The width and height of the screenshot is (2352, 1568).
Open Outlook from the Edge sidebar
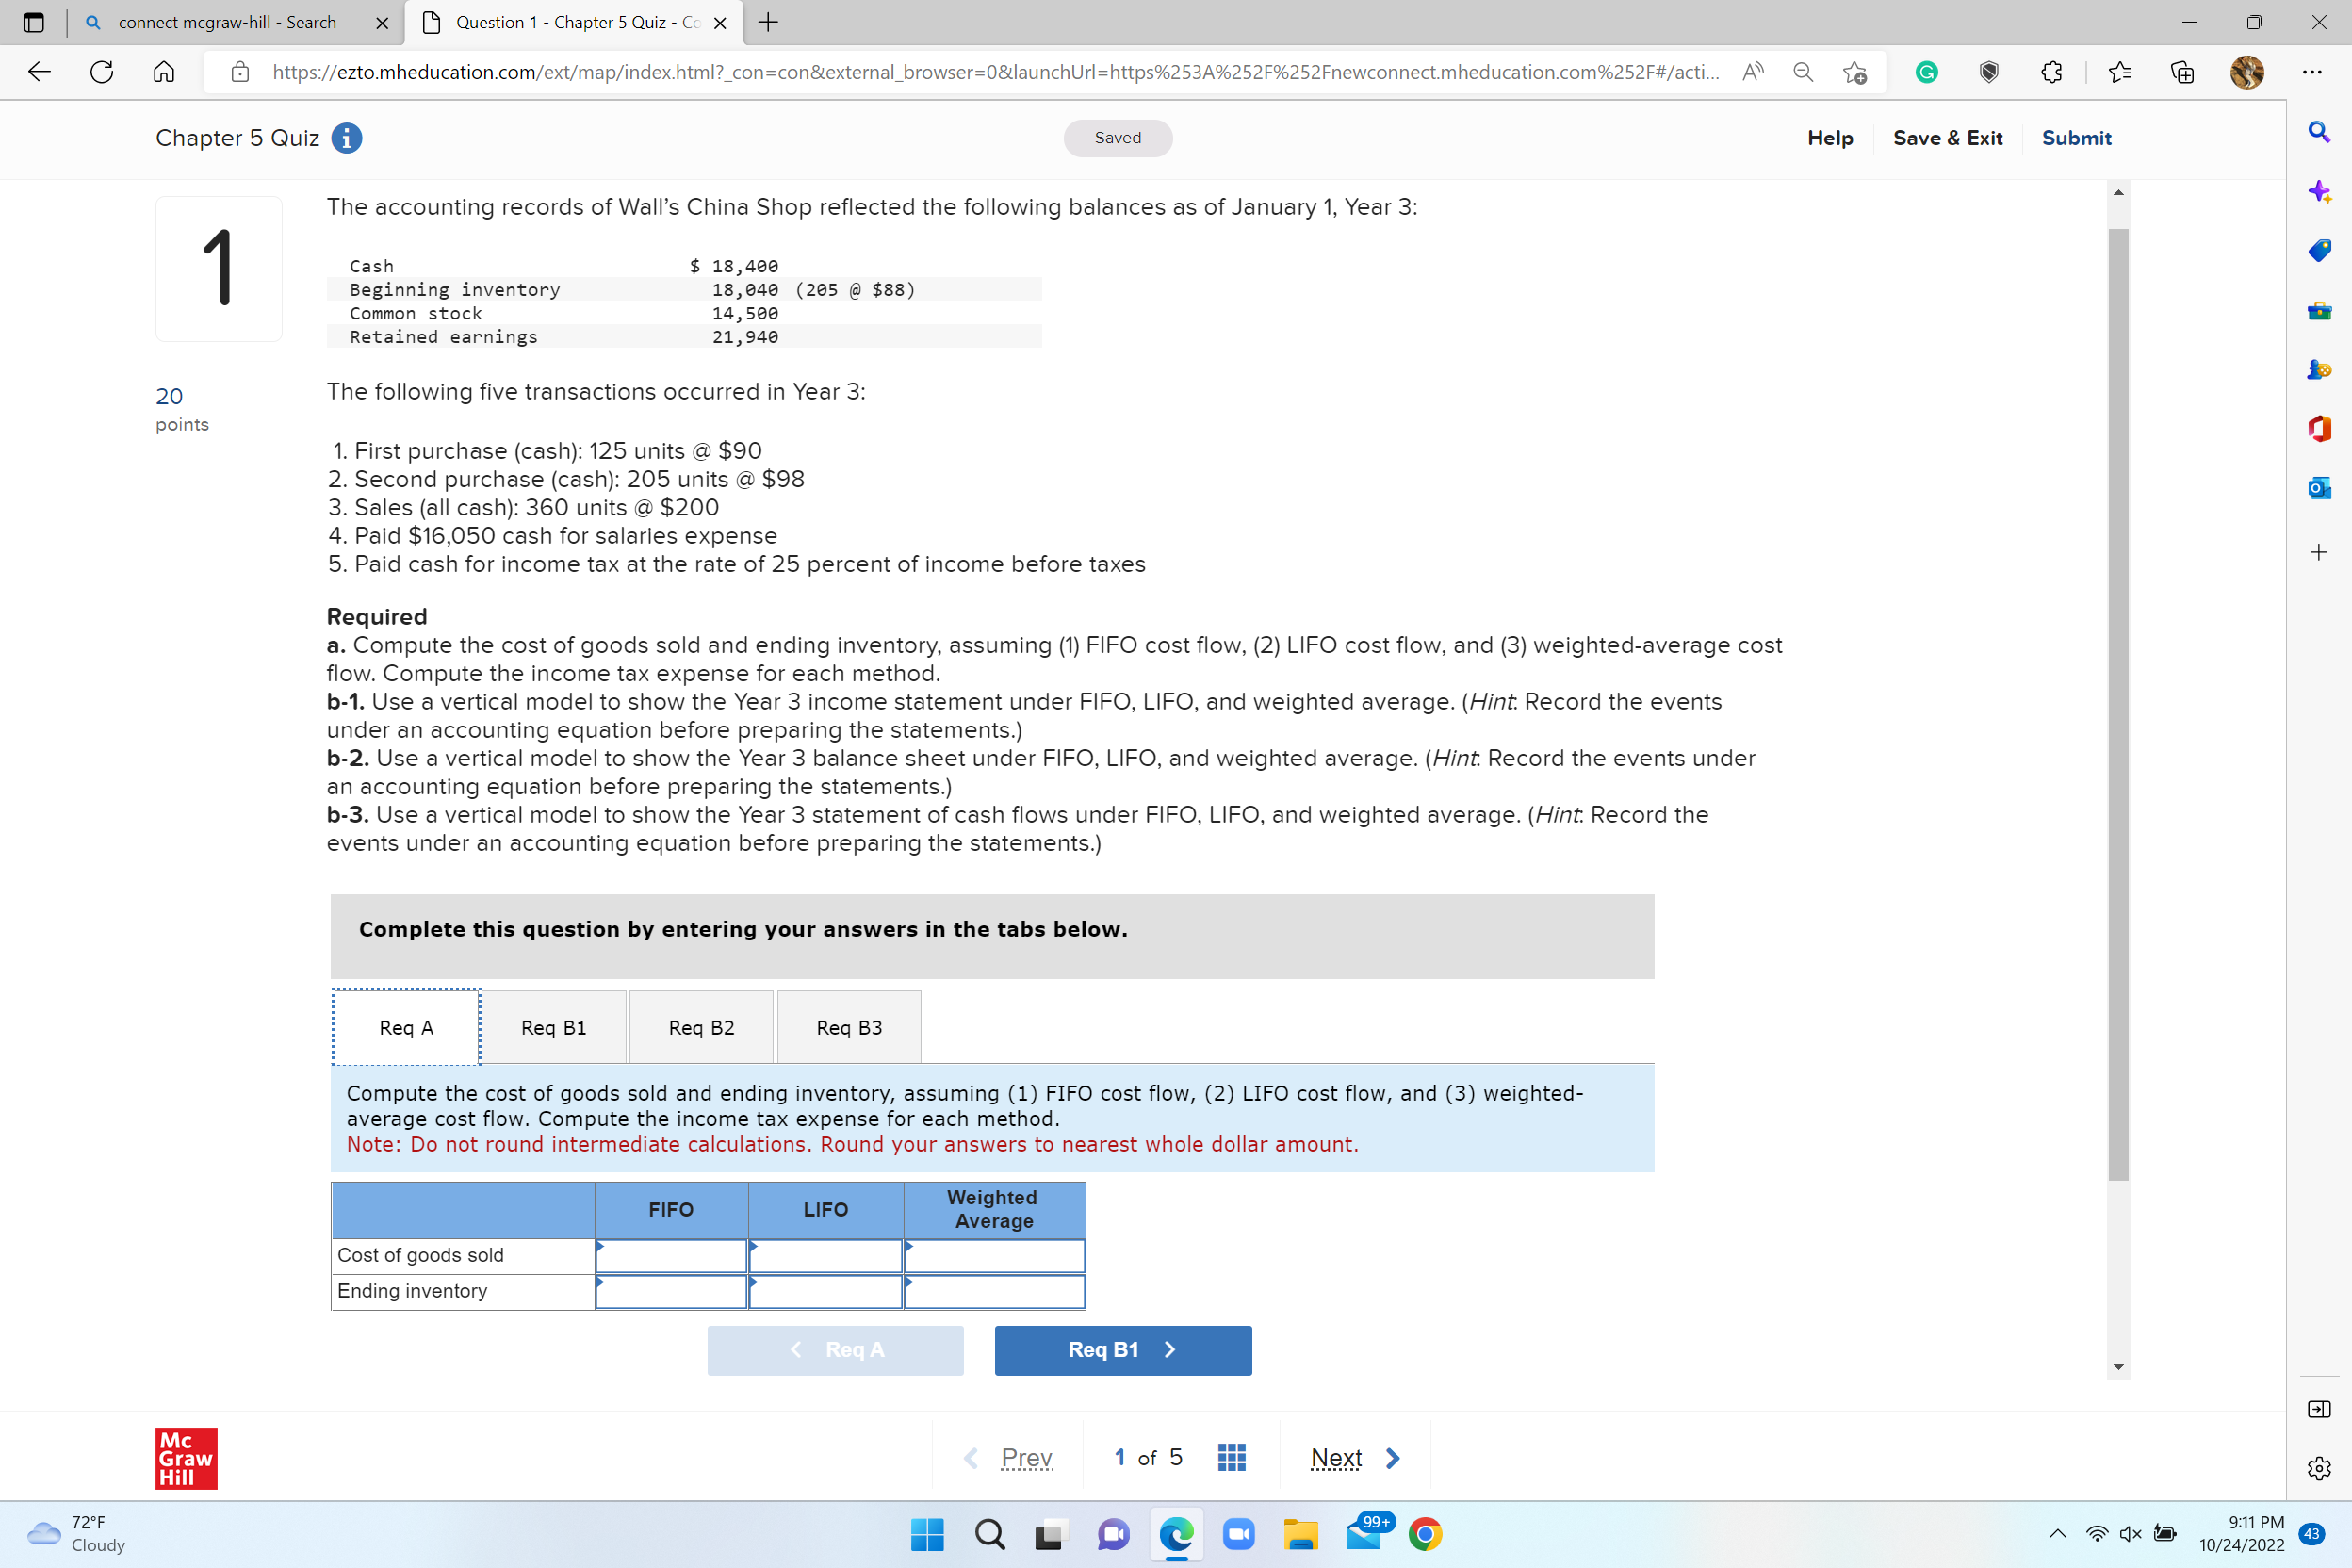coord(2320,488)
